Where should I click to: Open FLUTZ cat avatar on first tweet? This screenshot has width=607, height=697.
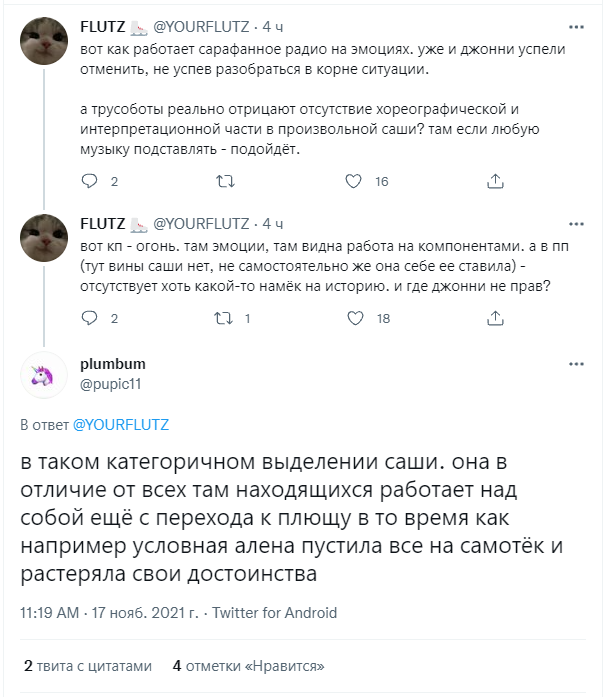point(44,42)
